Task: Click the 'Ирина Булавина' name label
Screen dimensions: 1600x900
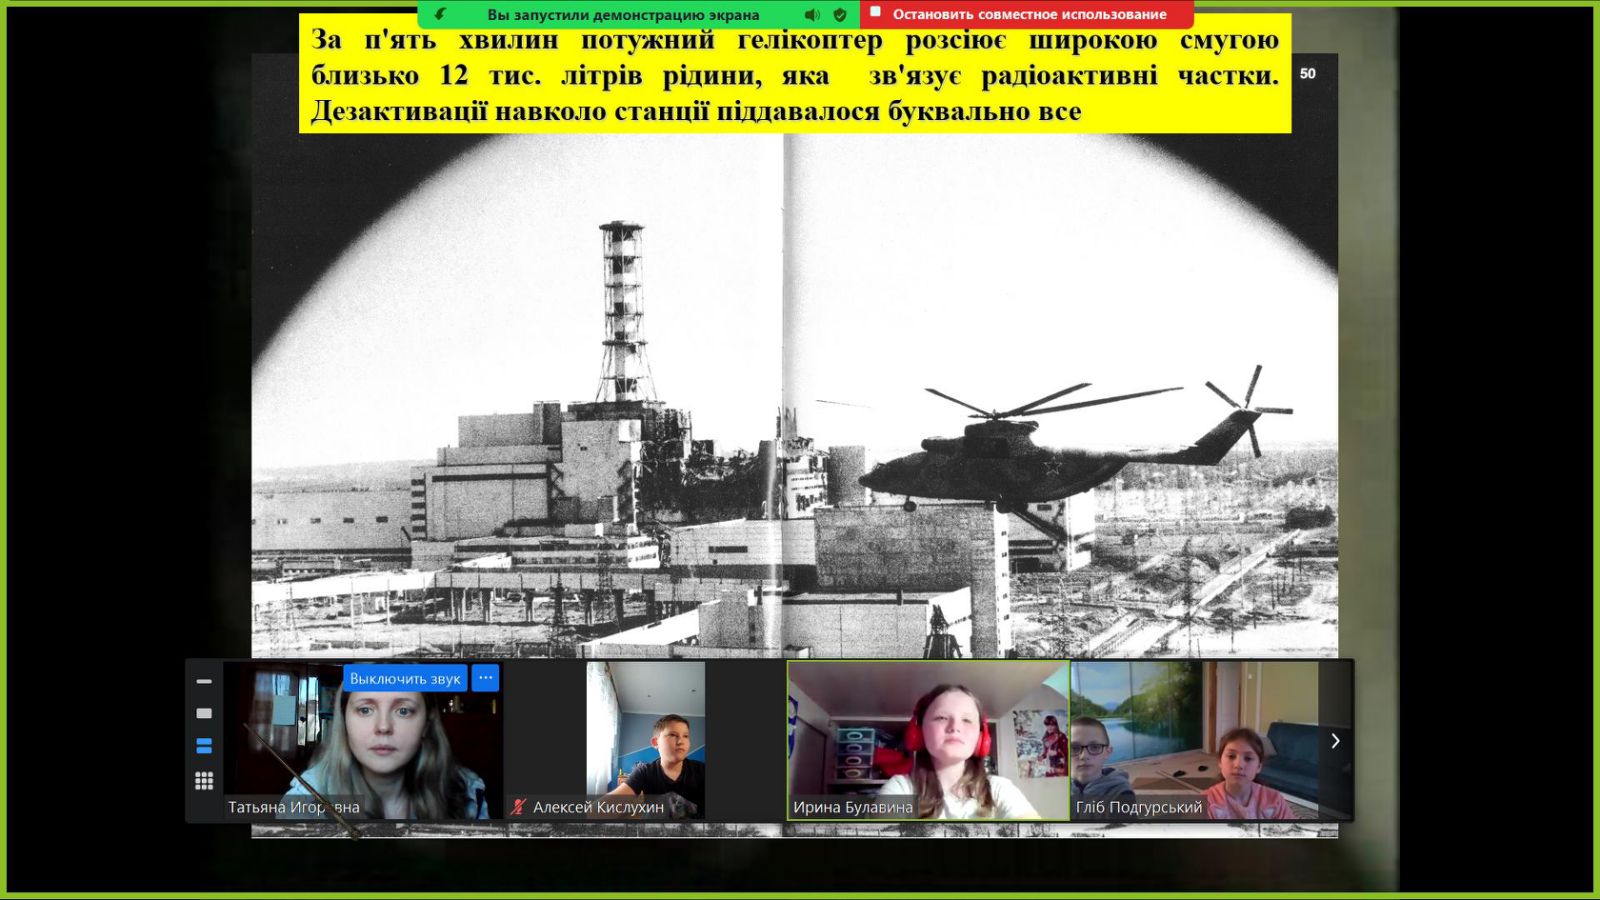Action: (x=853, y=807)
